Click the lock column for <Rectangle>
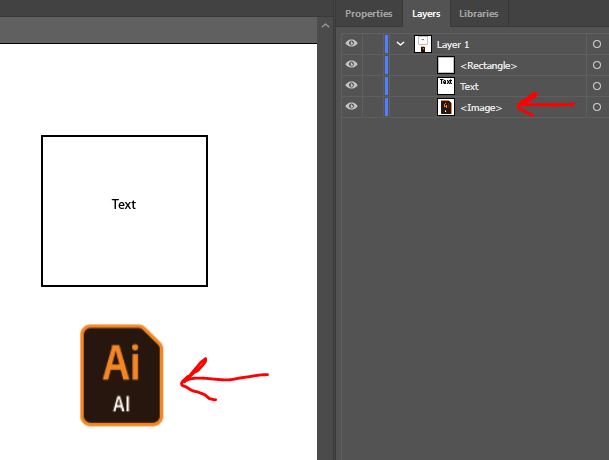 coord(372,65)
